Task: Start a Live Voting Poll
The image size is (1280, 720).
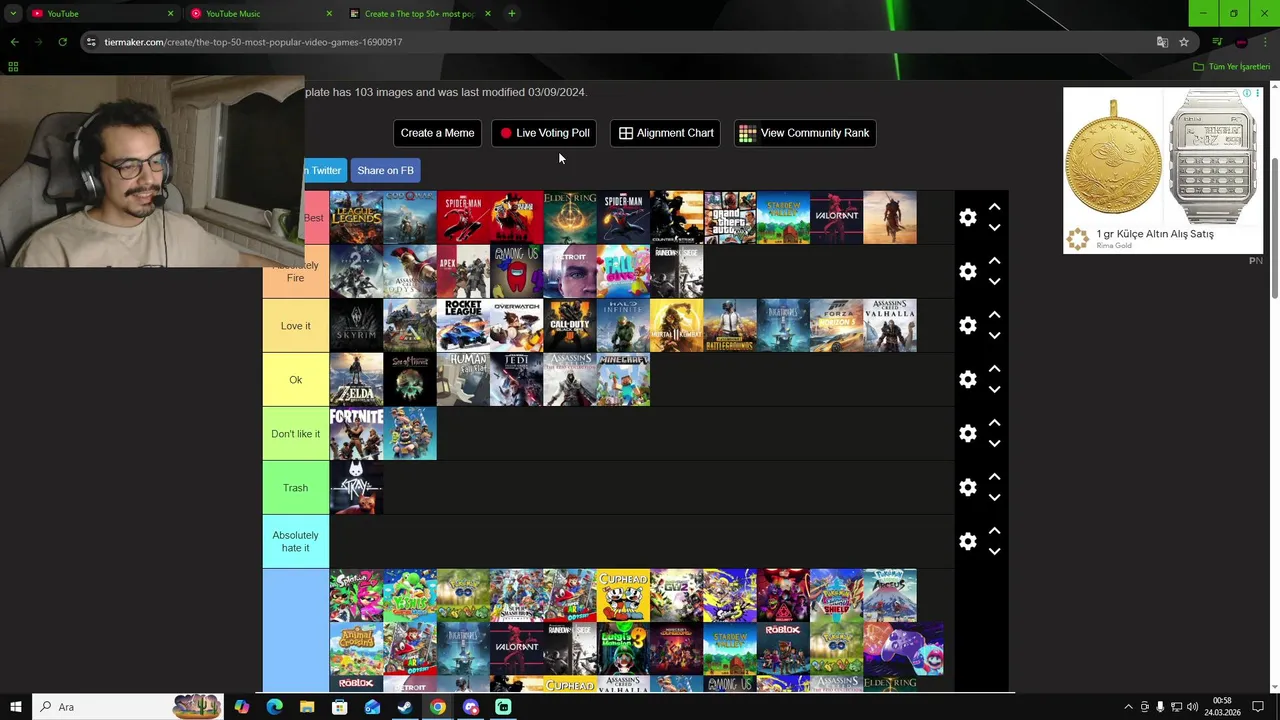Action: [x=544, y=133]
